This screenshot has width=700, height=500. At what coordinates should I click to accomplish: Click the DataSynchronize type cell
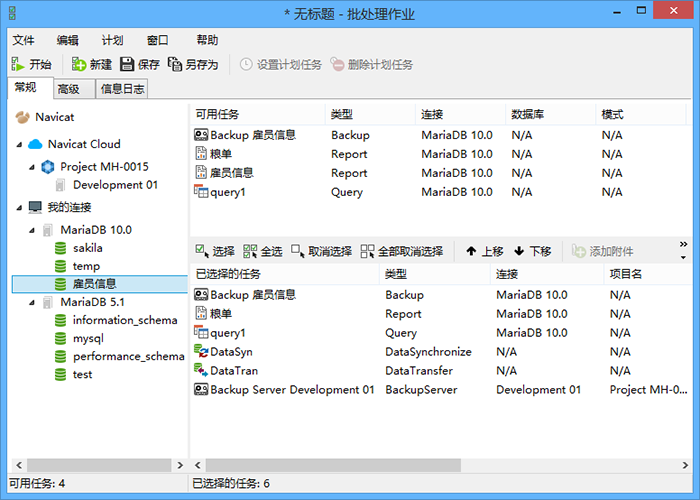coord(428,352)
